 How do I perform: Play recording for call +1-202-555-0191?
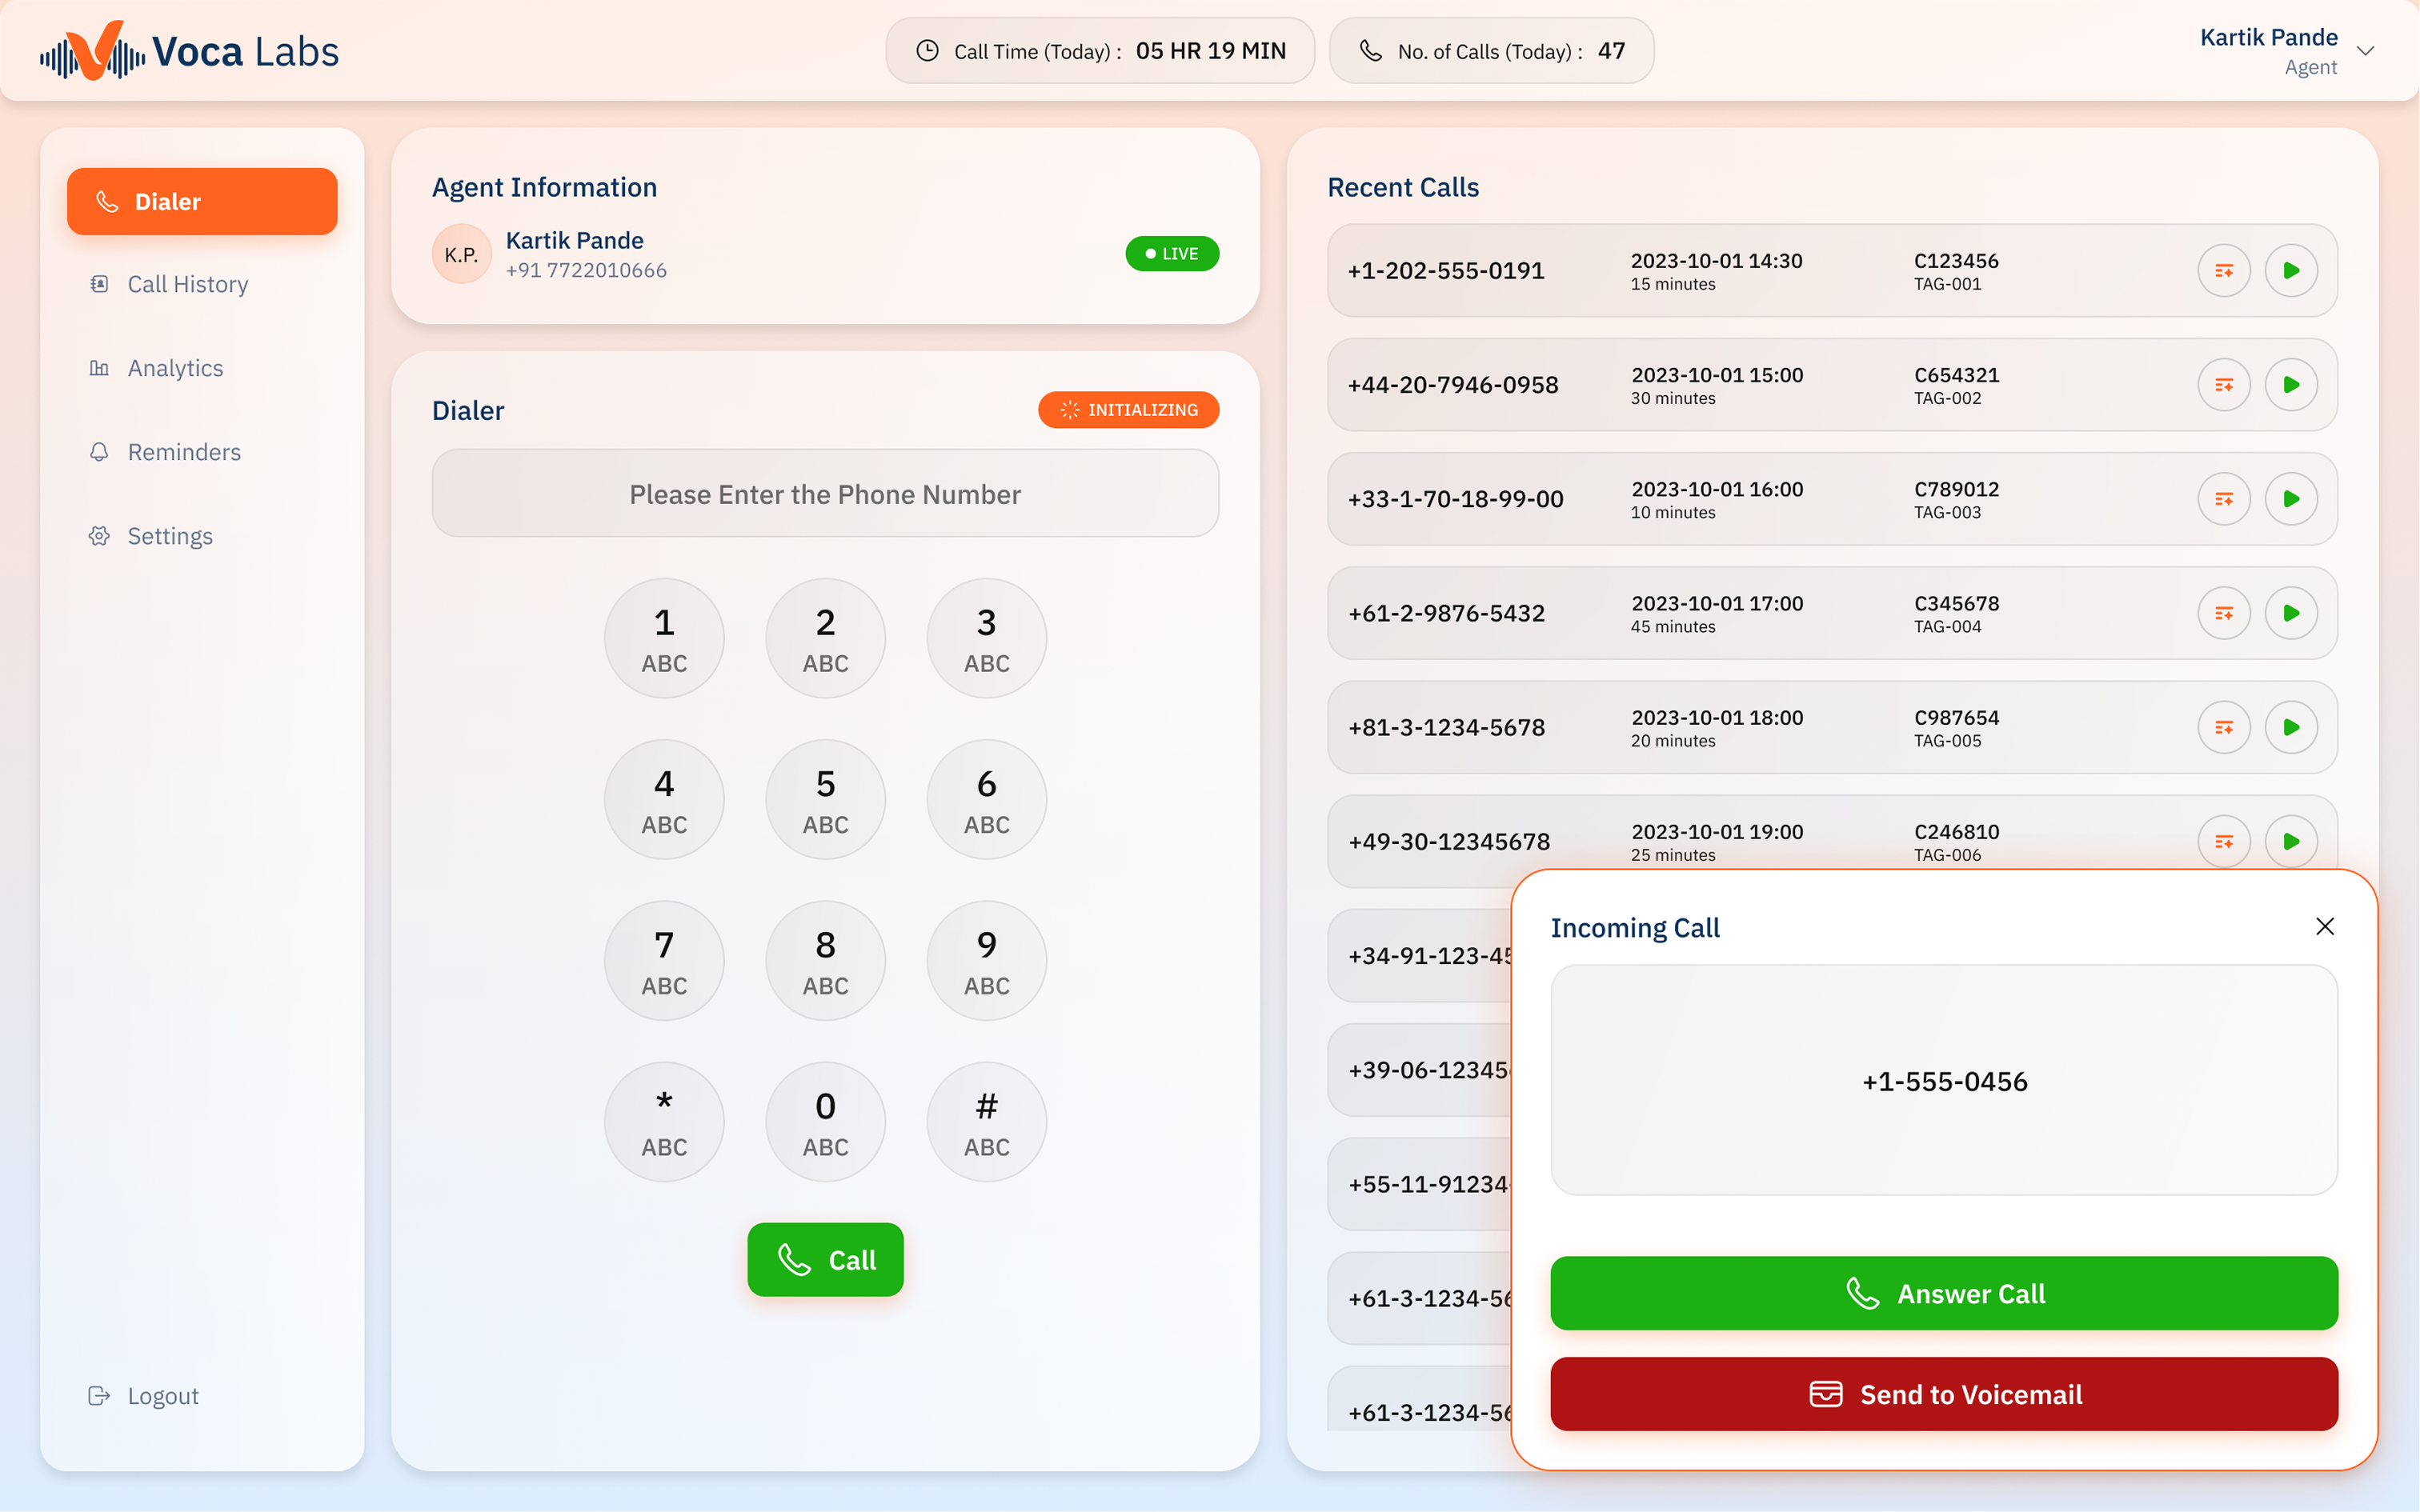coord(2290,271)
